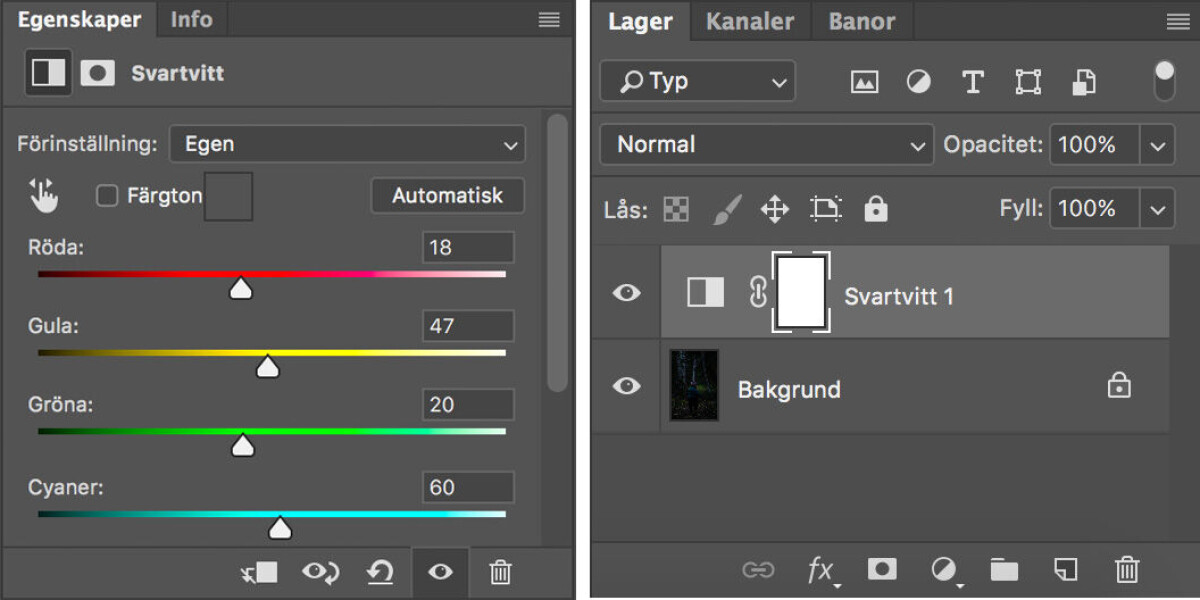
Task: Open the Opacitet slider dropdown arrow
Action: point(1158,145)
